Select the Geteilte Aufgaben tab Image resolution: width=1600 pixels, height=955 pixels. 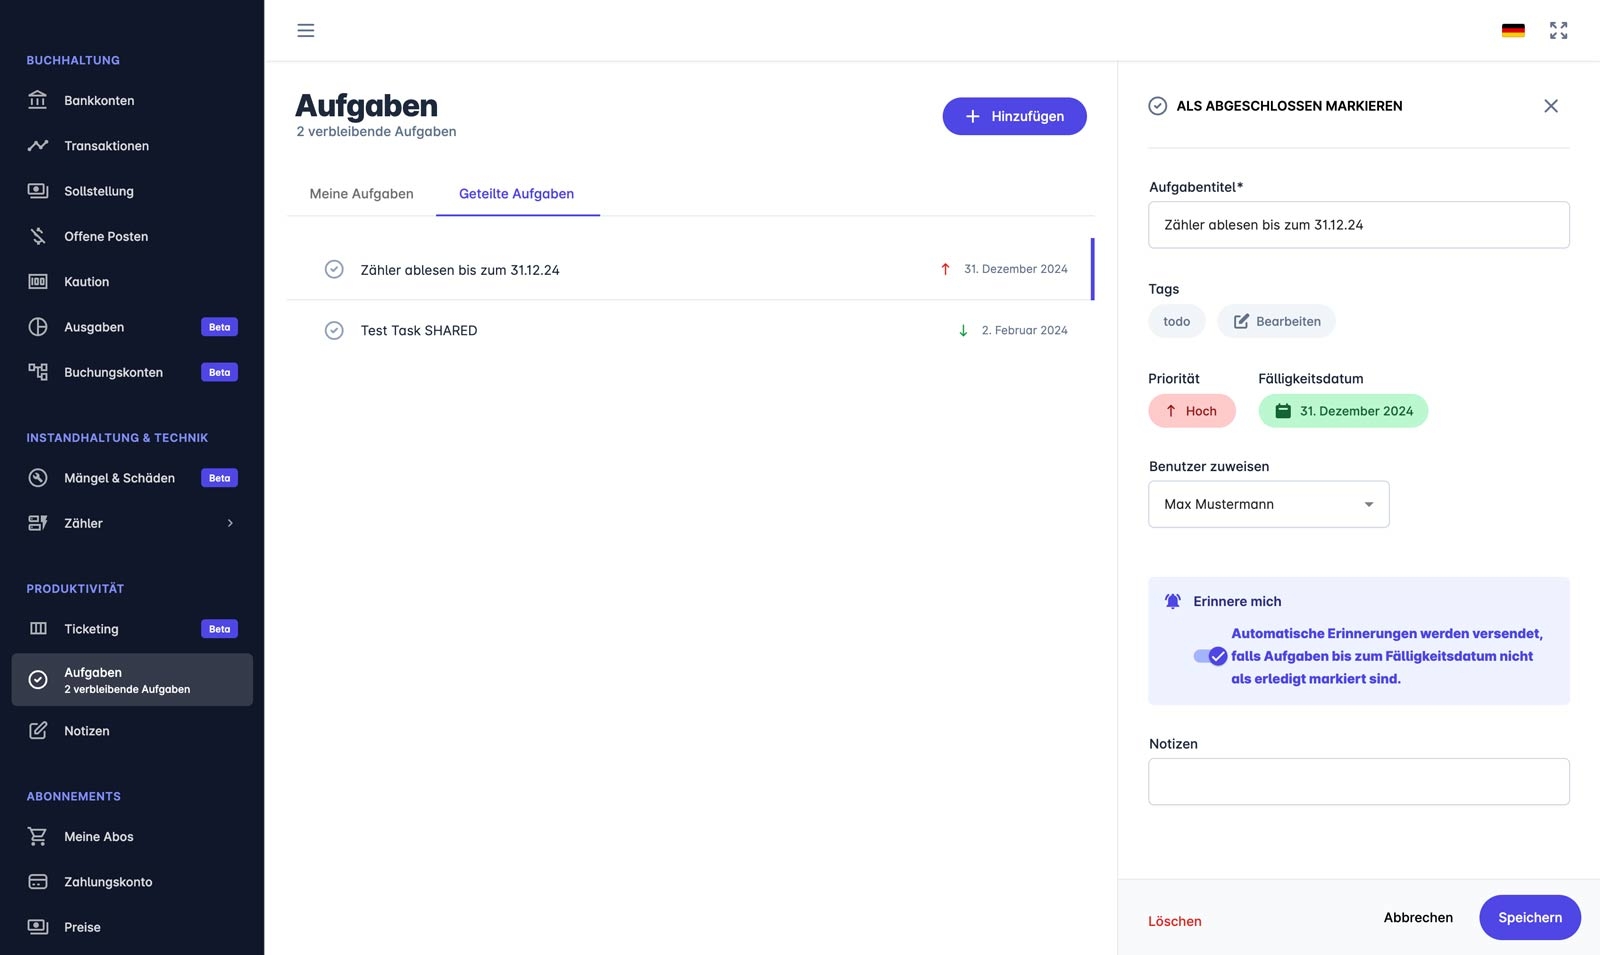(516, 194)
